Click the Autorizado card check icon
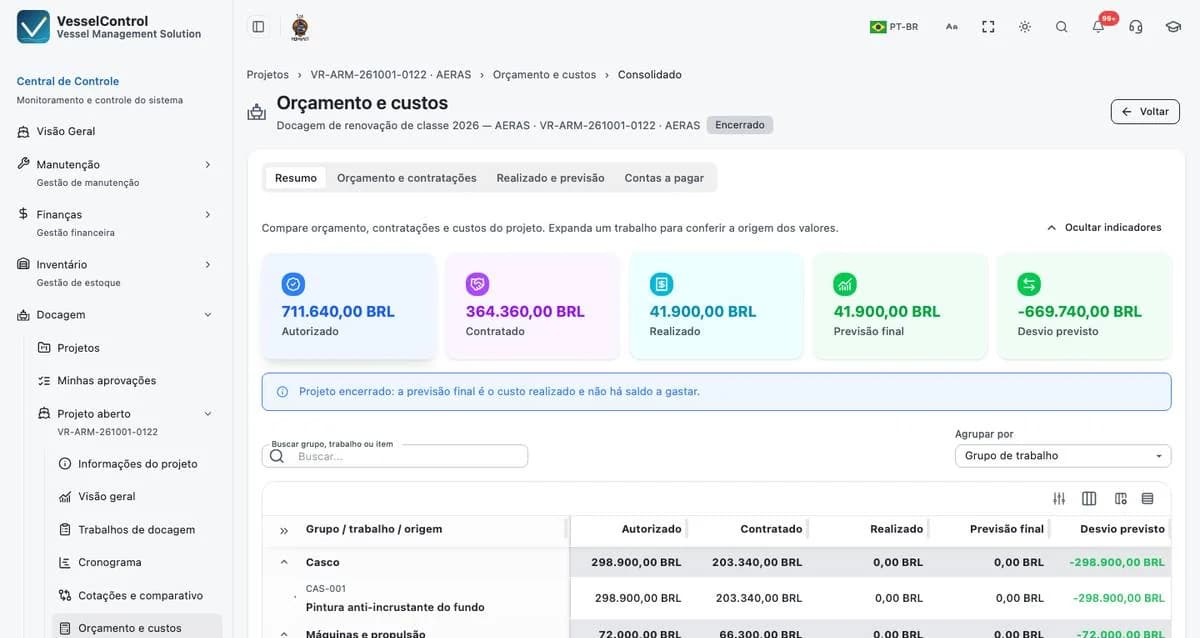The height and width of the screenshot is (638, 1200). click(x=293, y=284)
